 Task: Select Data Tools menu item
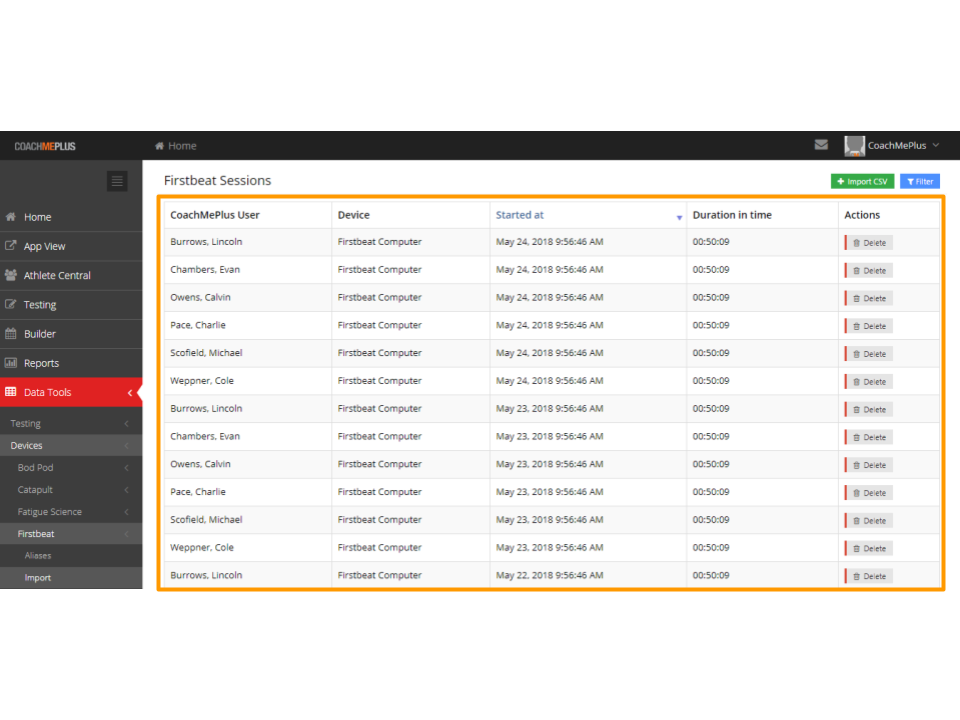[x=71, y=392]
